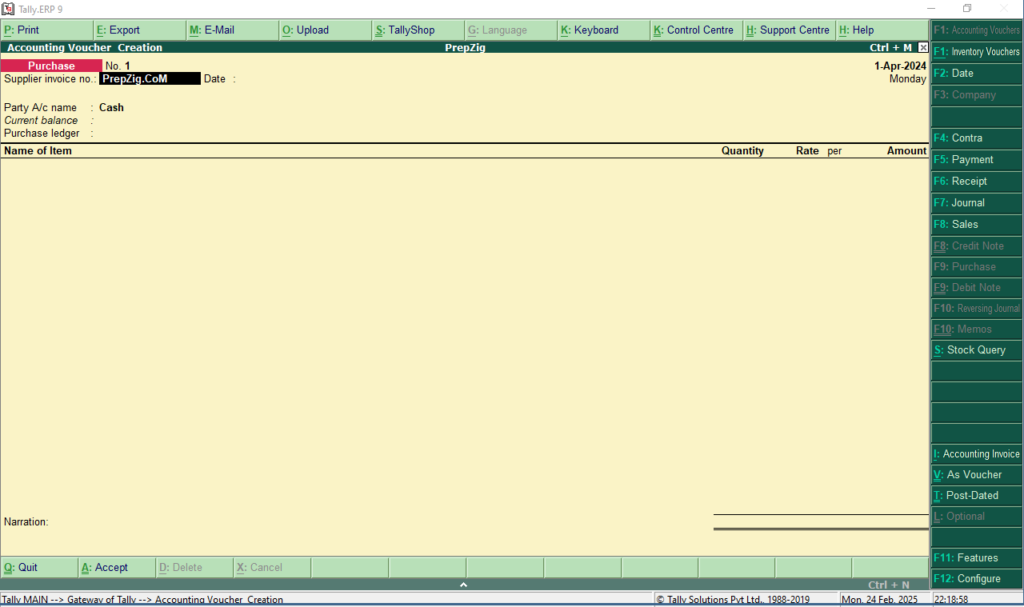Toggle T: Post-Dated voucher
This screenshot has width=1024, height=607.
(x=976, y=496)
